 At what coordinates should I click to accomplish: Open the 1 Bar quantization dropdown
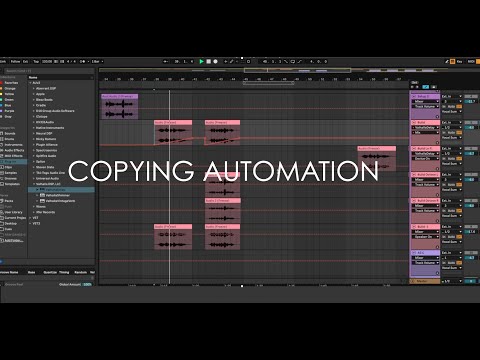[97, 61]
